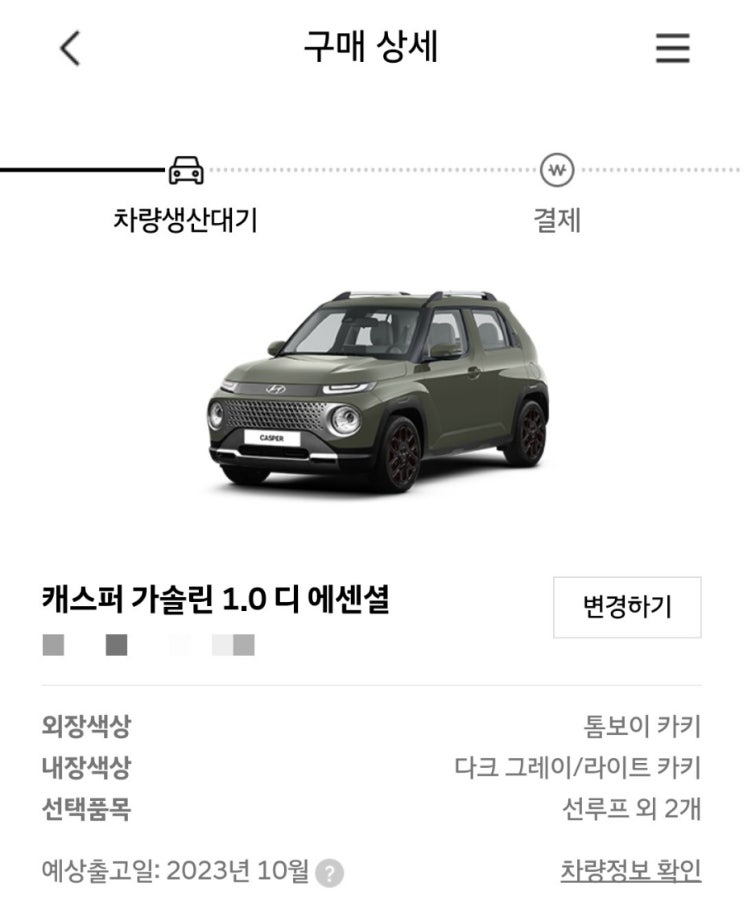Viewport: 743px width, 924px height.
Task: Click the 톰보이 카키 exterior color value
Action: (642, 726)
